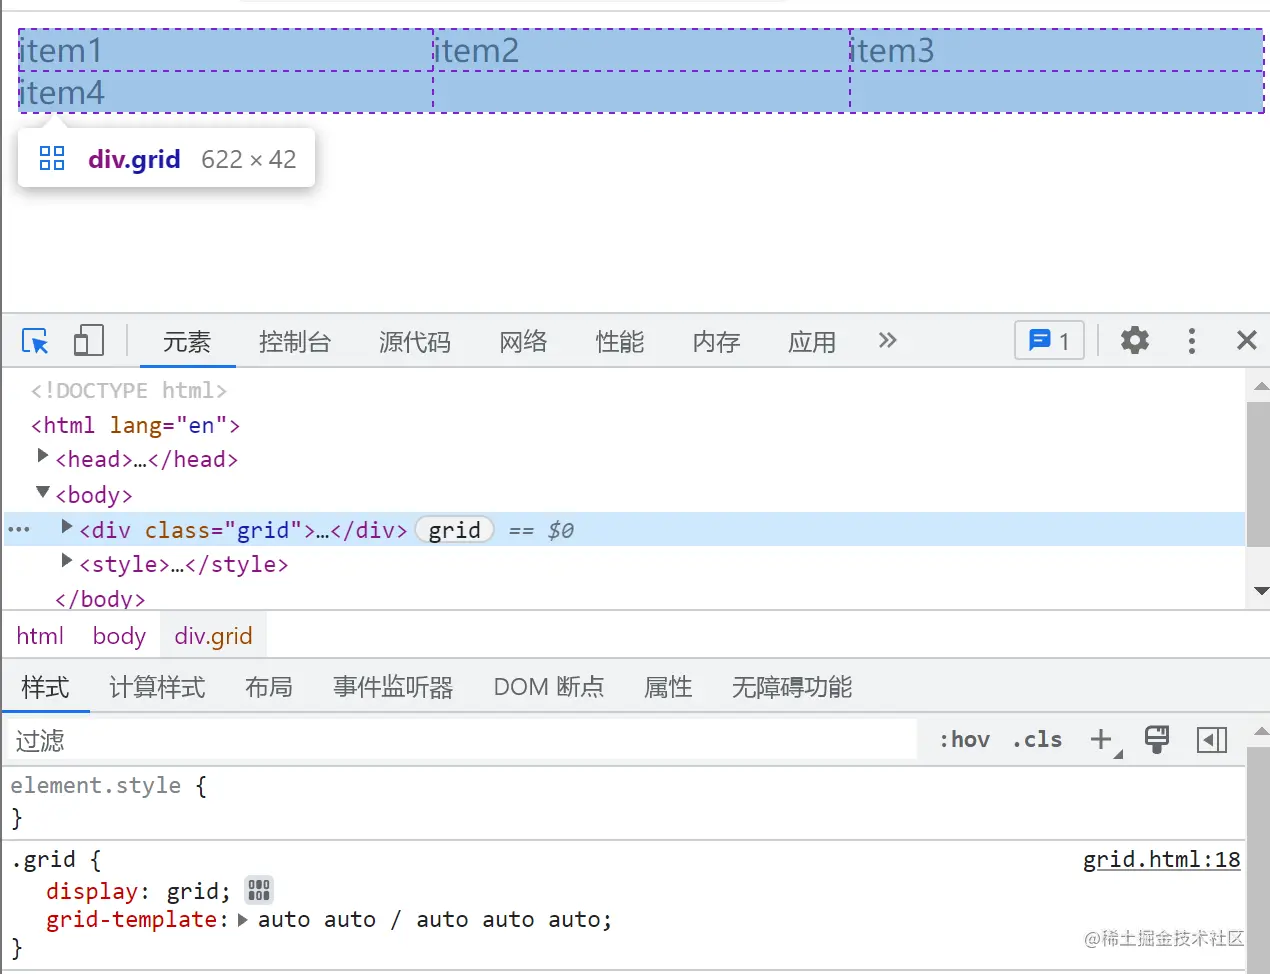Open the grid.html:18 source link
The image size is (1270, 974).
coord(1161,860)
